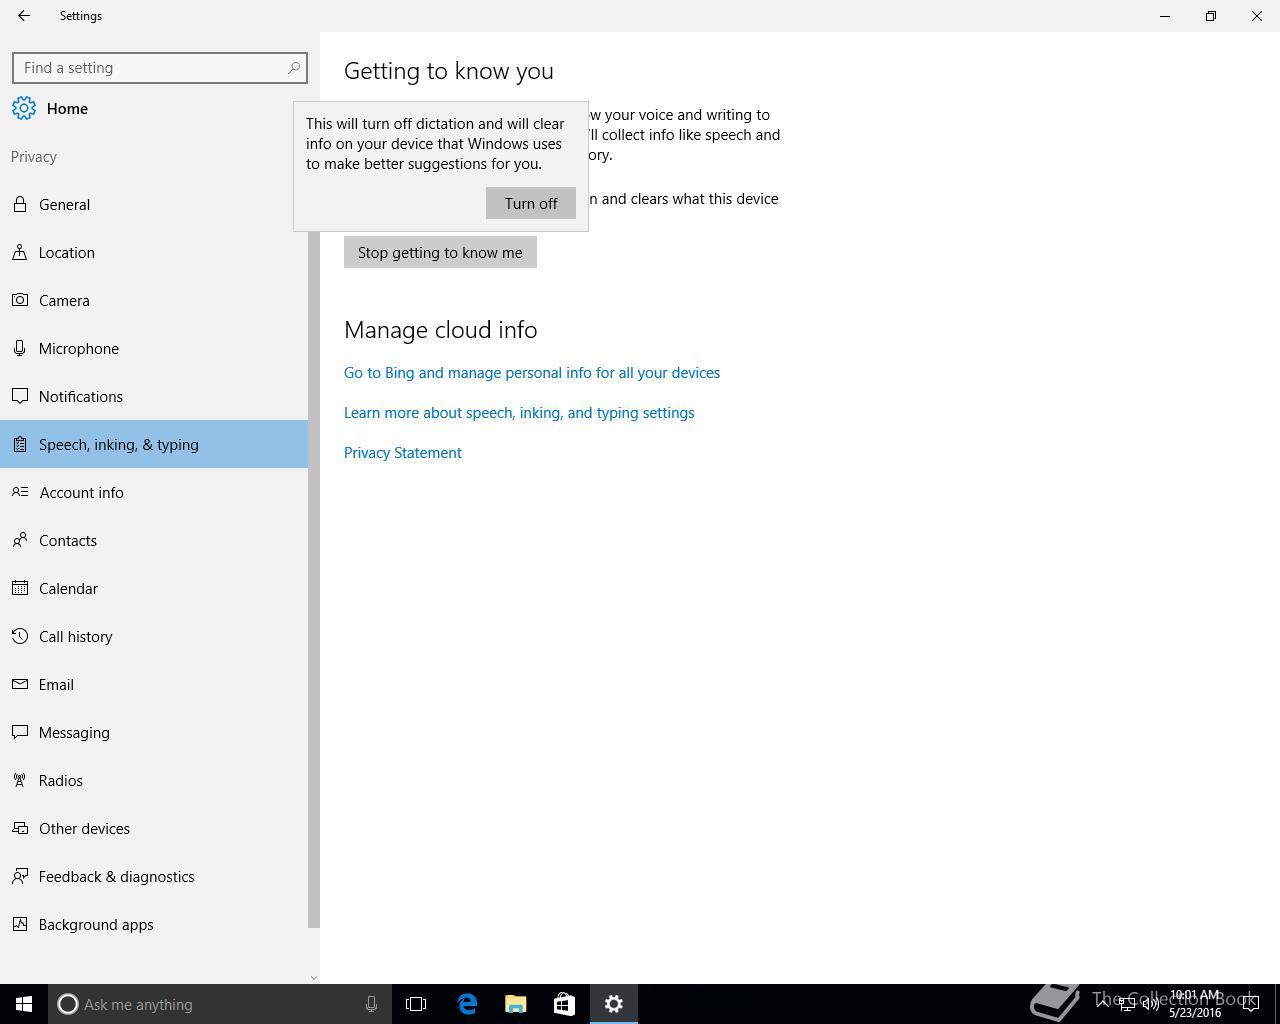
Task: Select Contacts privacy category
Action: coord(154,540)
